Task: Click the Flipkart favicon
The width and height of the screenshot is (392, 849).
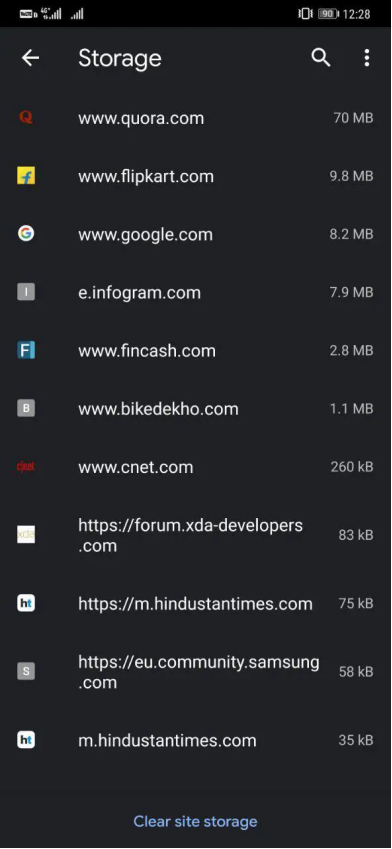Action: tap(26, 176)
